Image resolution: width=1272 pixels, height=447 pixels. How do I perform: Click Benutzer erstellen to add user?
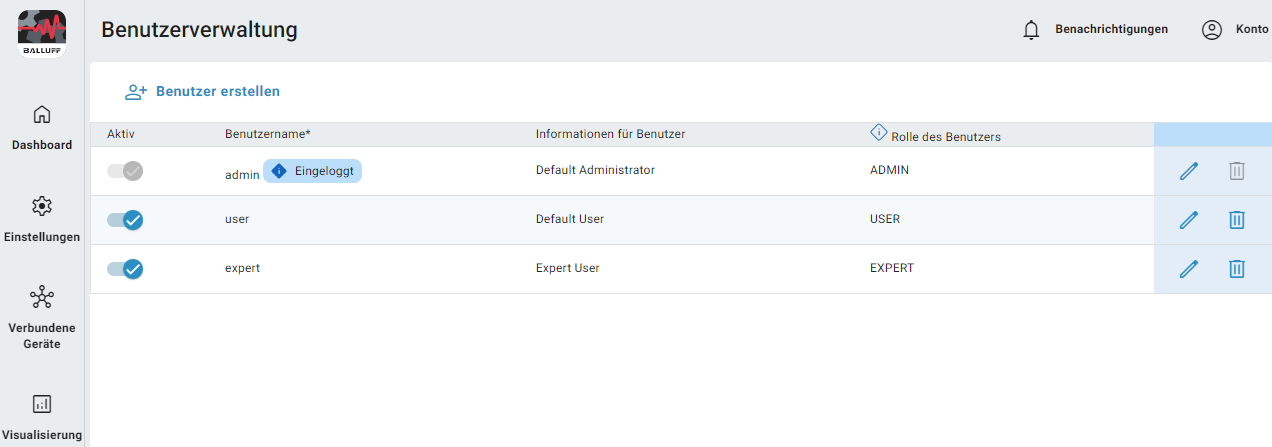(202, 91)
